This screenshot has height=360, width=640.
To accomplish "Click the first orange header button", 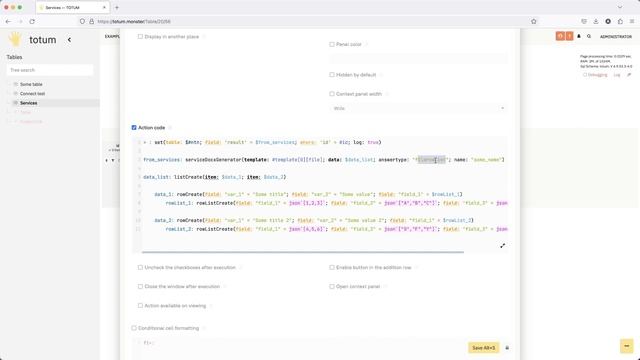I will pos(560,36).
